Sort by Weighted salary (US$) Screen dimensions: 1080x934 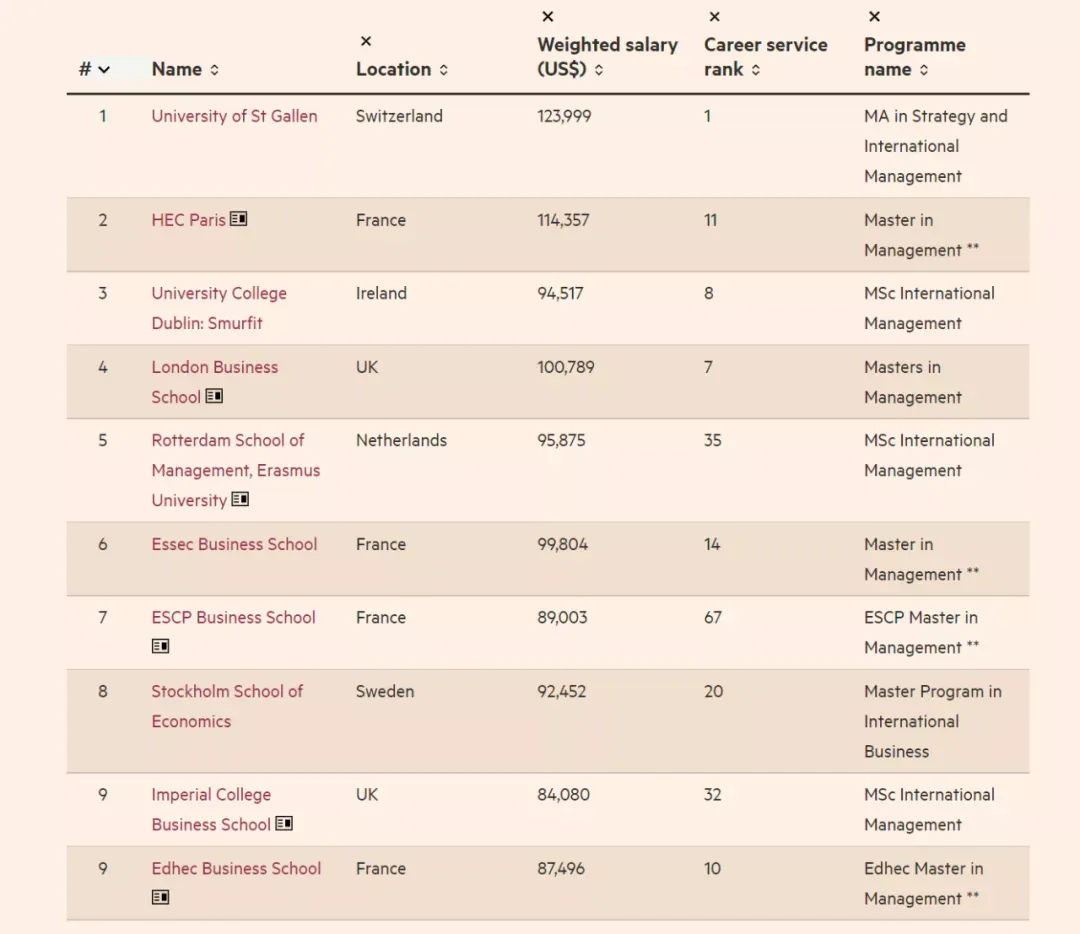click(x=599, y=70)
